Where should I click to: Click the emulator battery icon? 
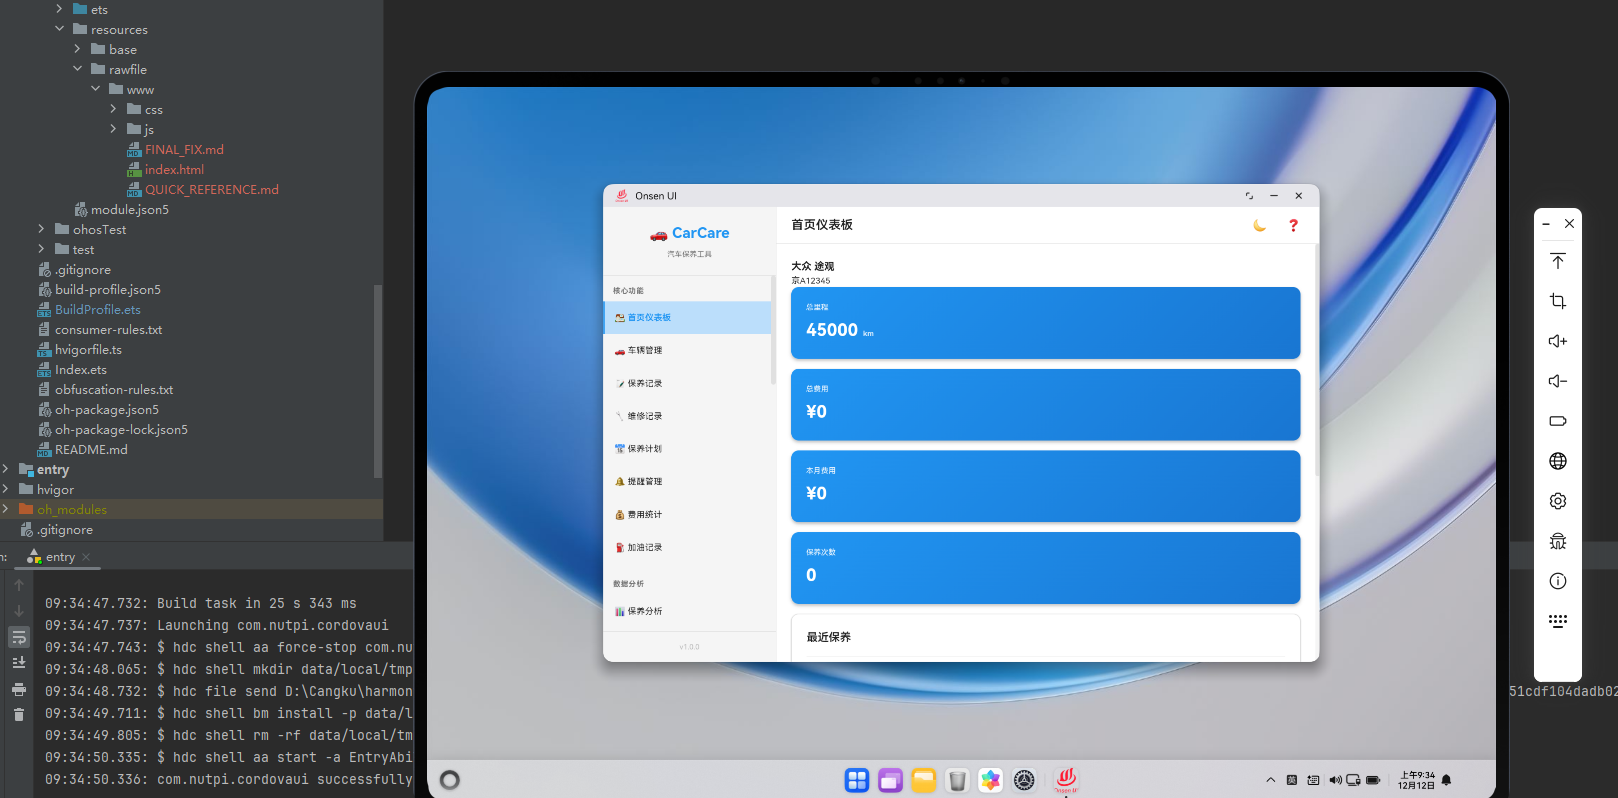click(1558, 421)
